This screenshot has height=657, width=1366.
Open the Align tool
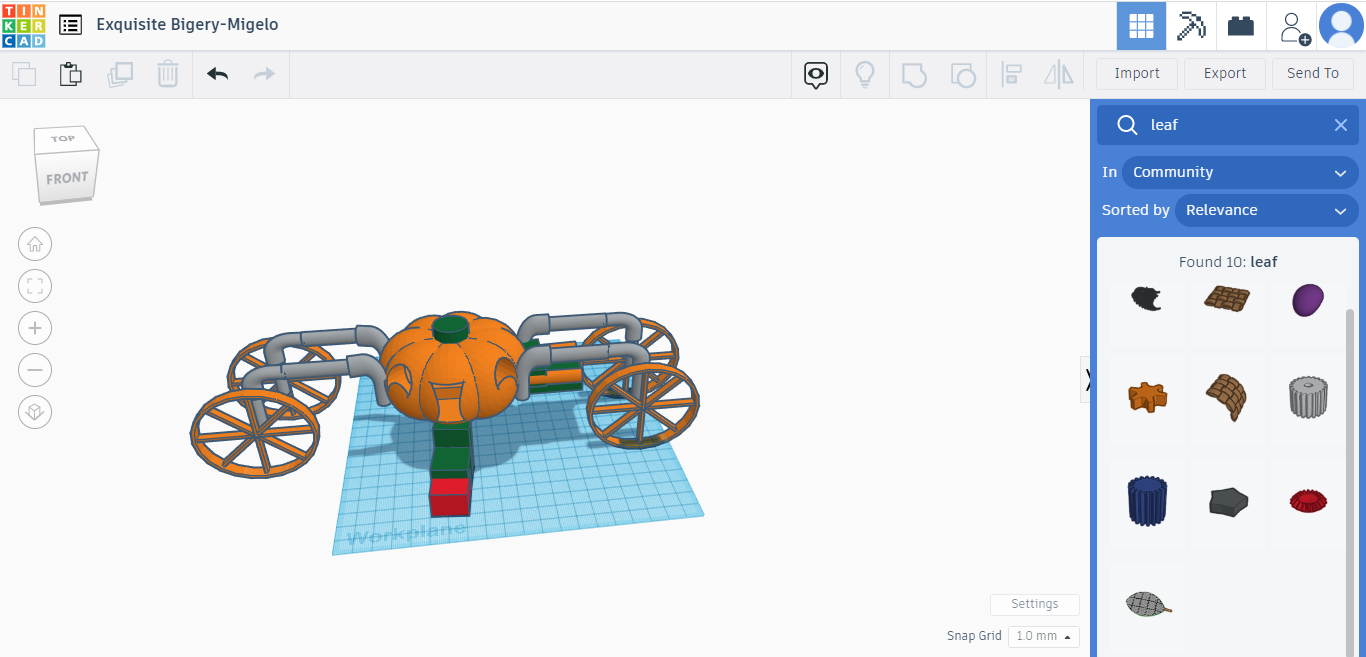tap(1011, 73)
